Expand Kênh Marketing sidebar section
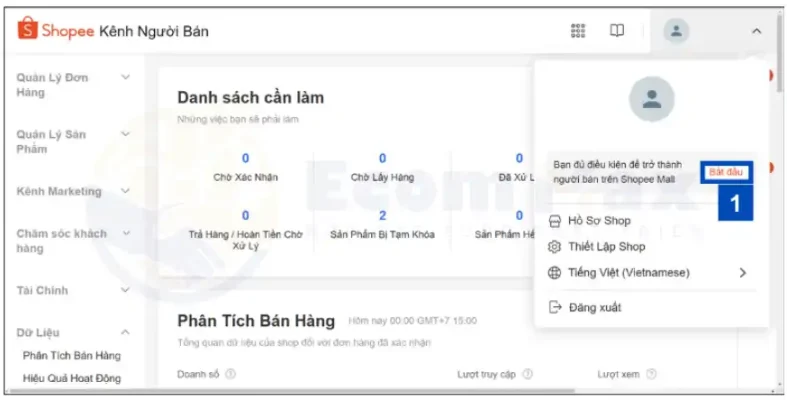The width and height of the screenshot is (787, 400). click(x=125, y=191)
